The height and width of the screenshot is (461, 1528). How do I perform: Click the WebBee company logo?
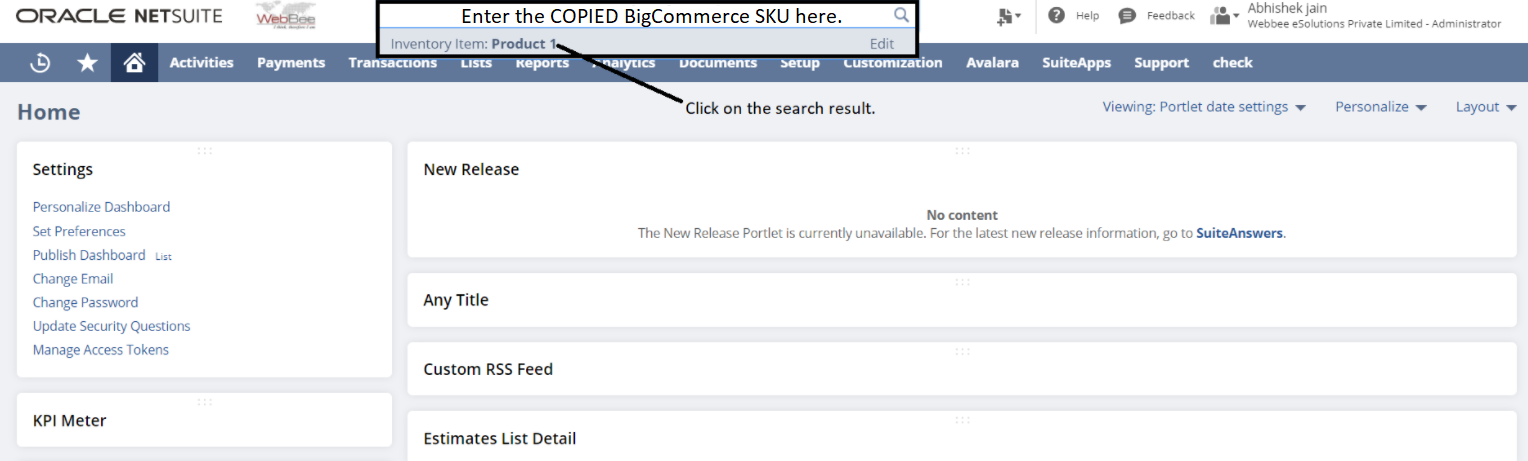tap(286, 16)
